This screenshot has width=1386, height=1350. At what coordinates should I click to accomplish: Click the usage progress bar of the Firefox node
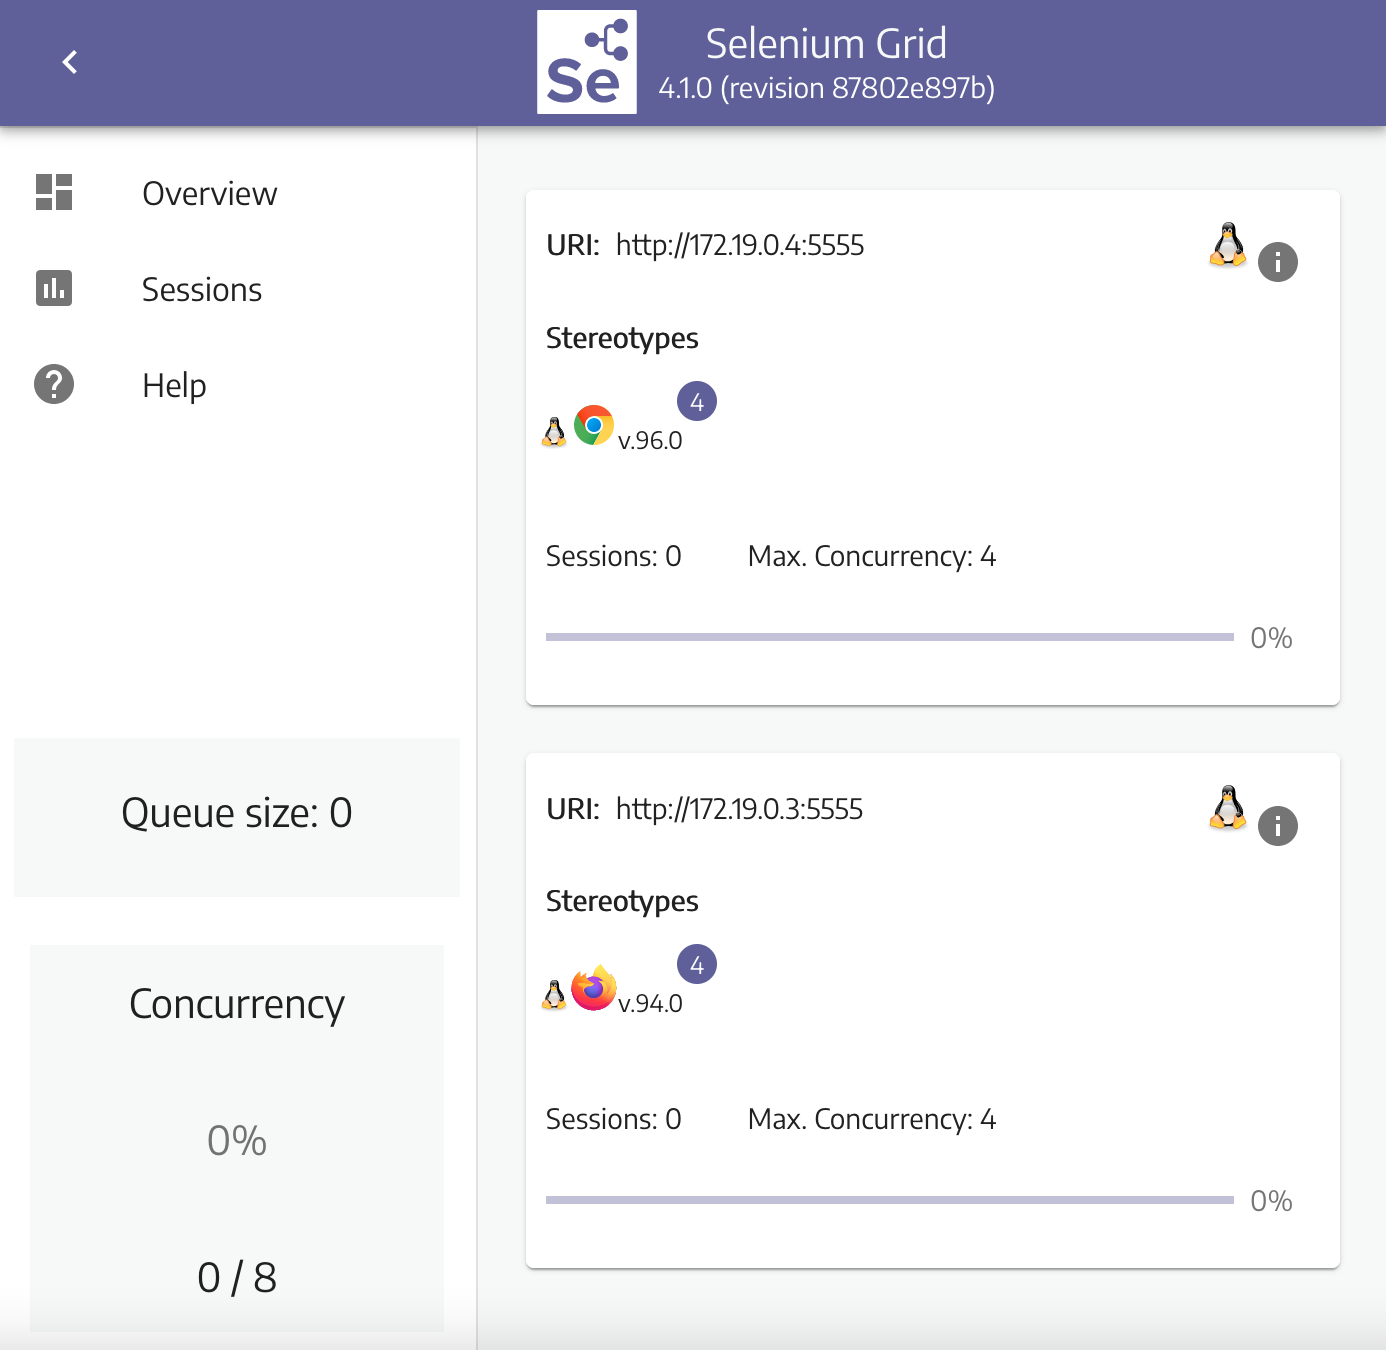pyautogui.click(x=889, y=1200)
